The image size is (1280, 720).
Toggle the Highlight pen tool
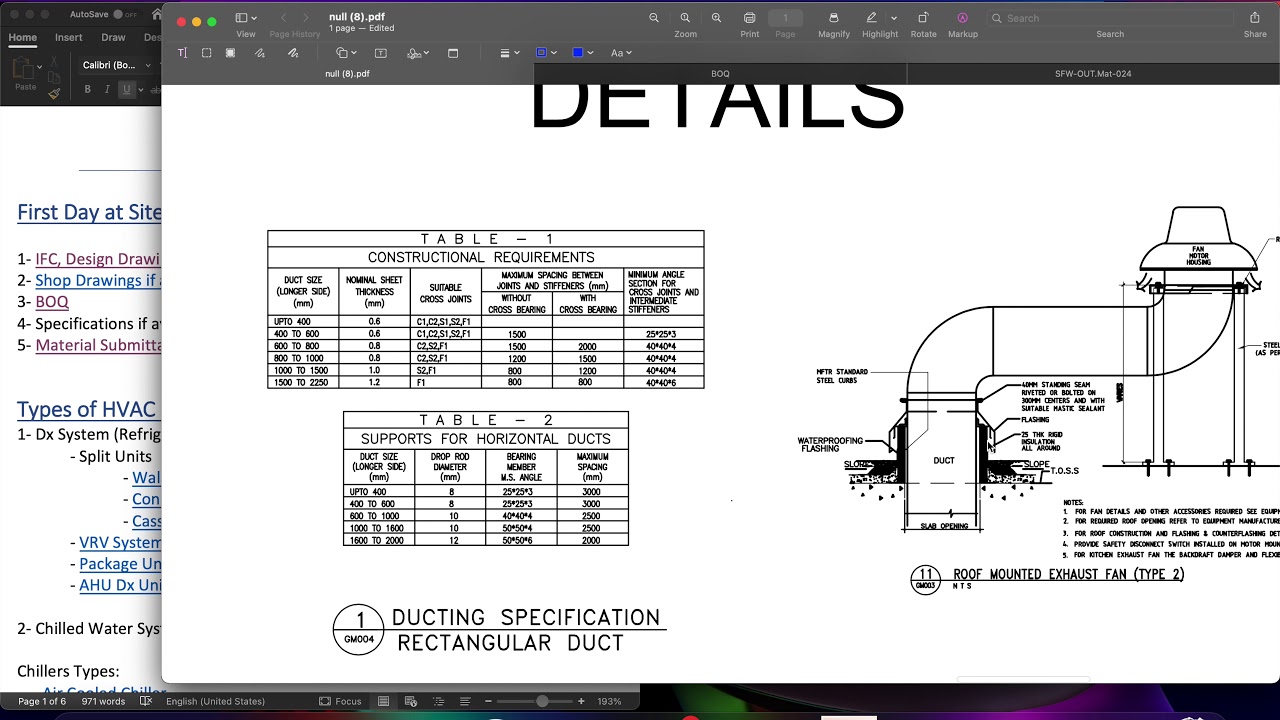pos(872,18)
